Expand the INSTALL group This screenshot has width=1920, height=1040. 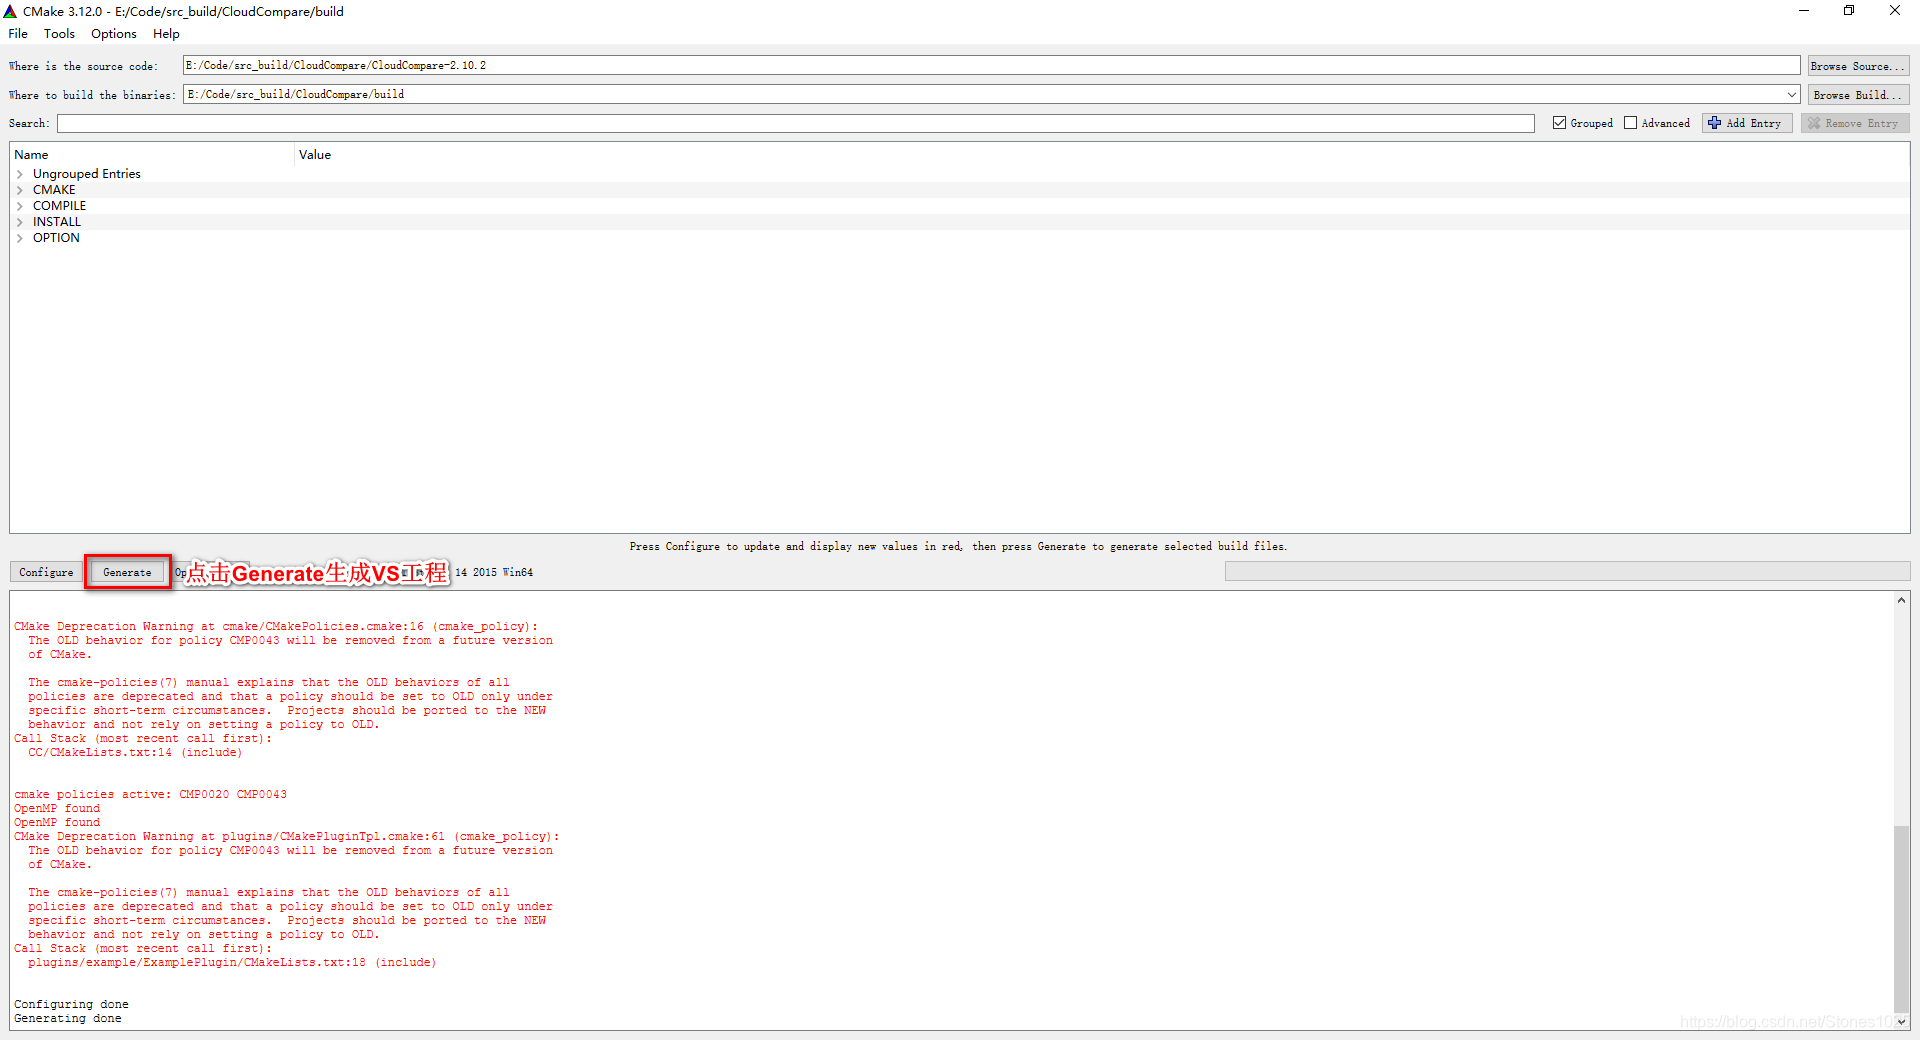pyautogui.click(x=20, y=222)
